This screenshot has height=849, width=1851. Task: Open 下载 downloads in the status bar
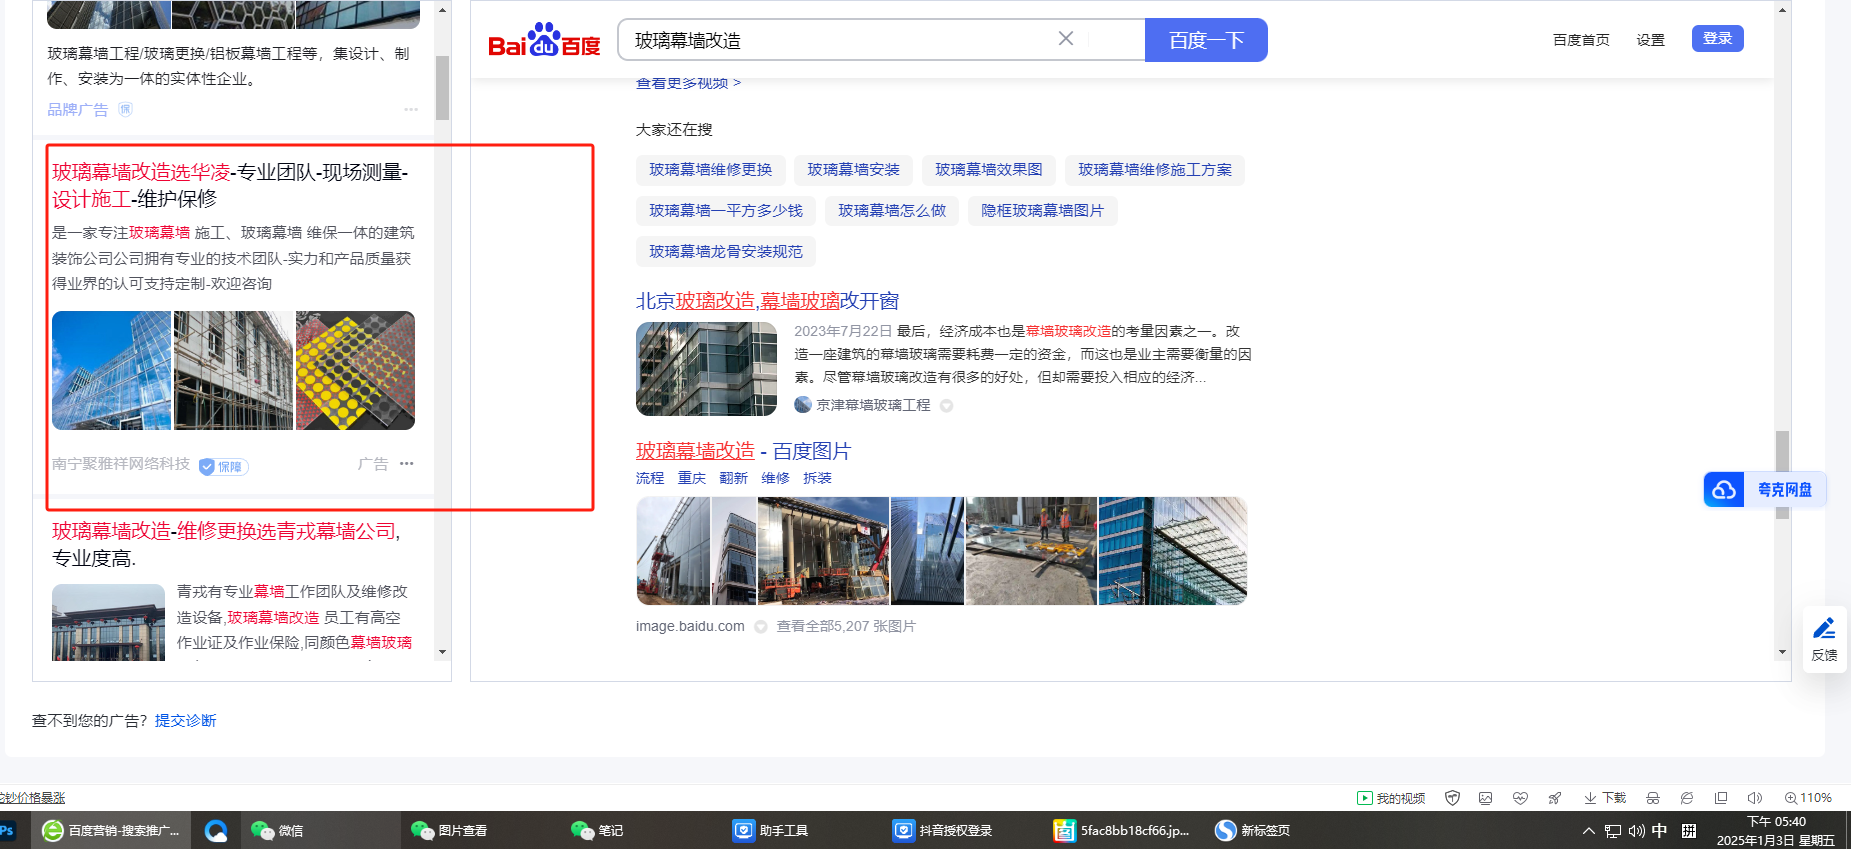1605,798
